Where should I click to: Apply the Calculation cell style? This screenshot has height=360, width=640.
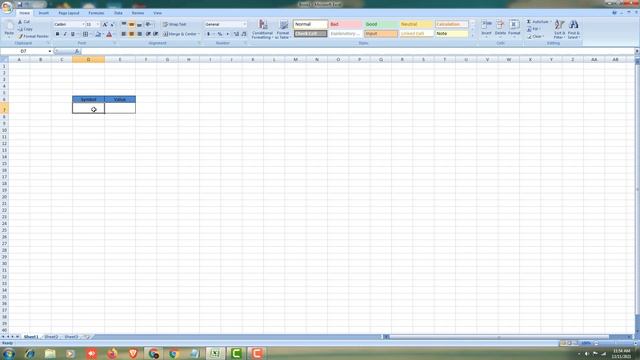tap(451, 24)
